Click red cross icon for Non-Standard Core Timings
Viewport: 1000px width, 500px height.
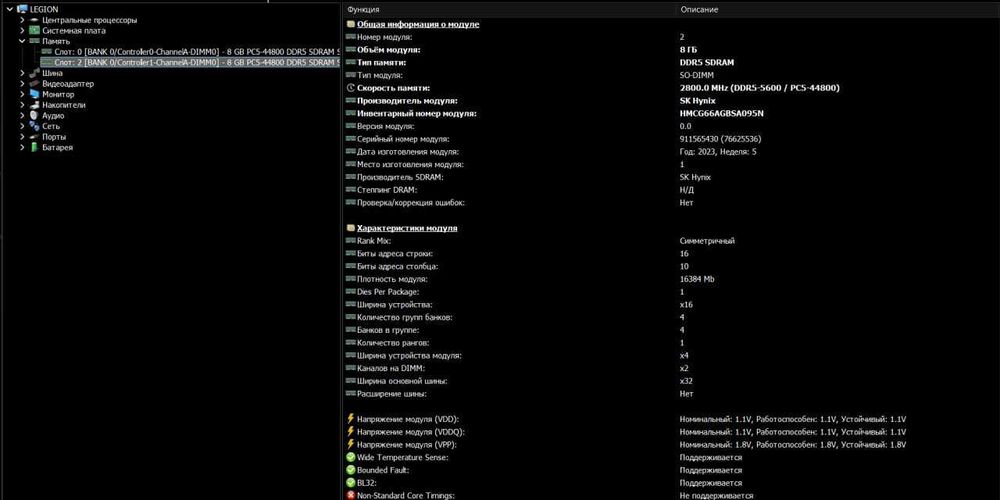[x=350, y=496]
